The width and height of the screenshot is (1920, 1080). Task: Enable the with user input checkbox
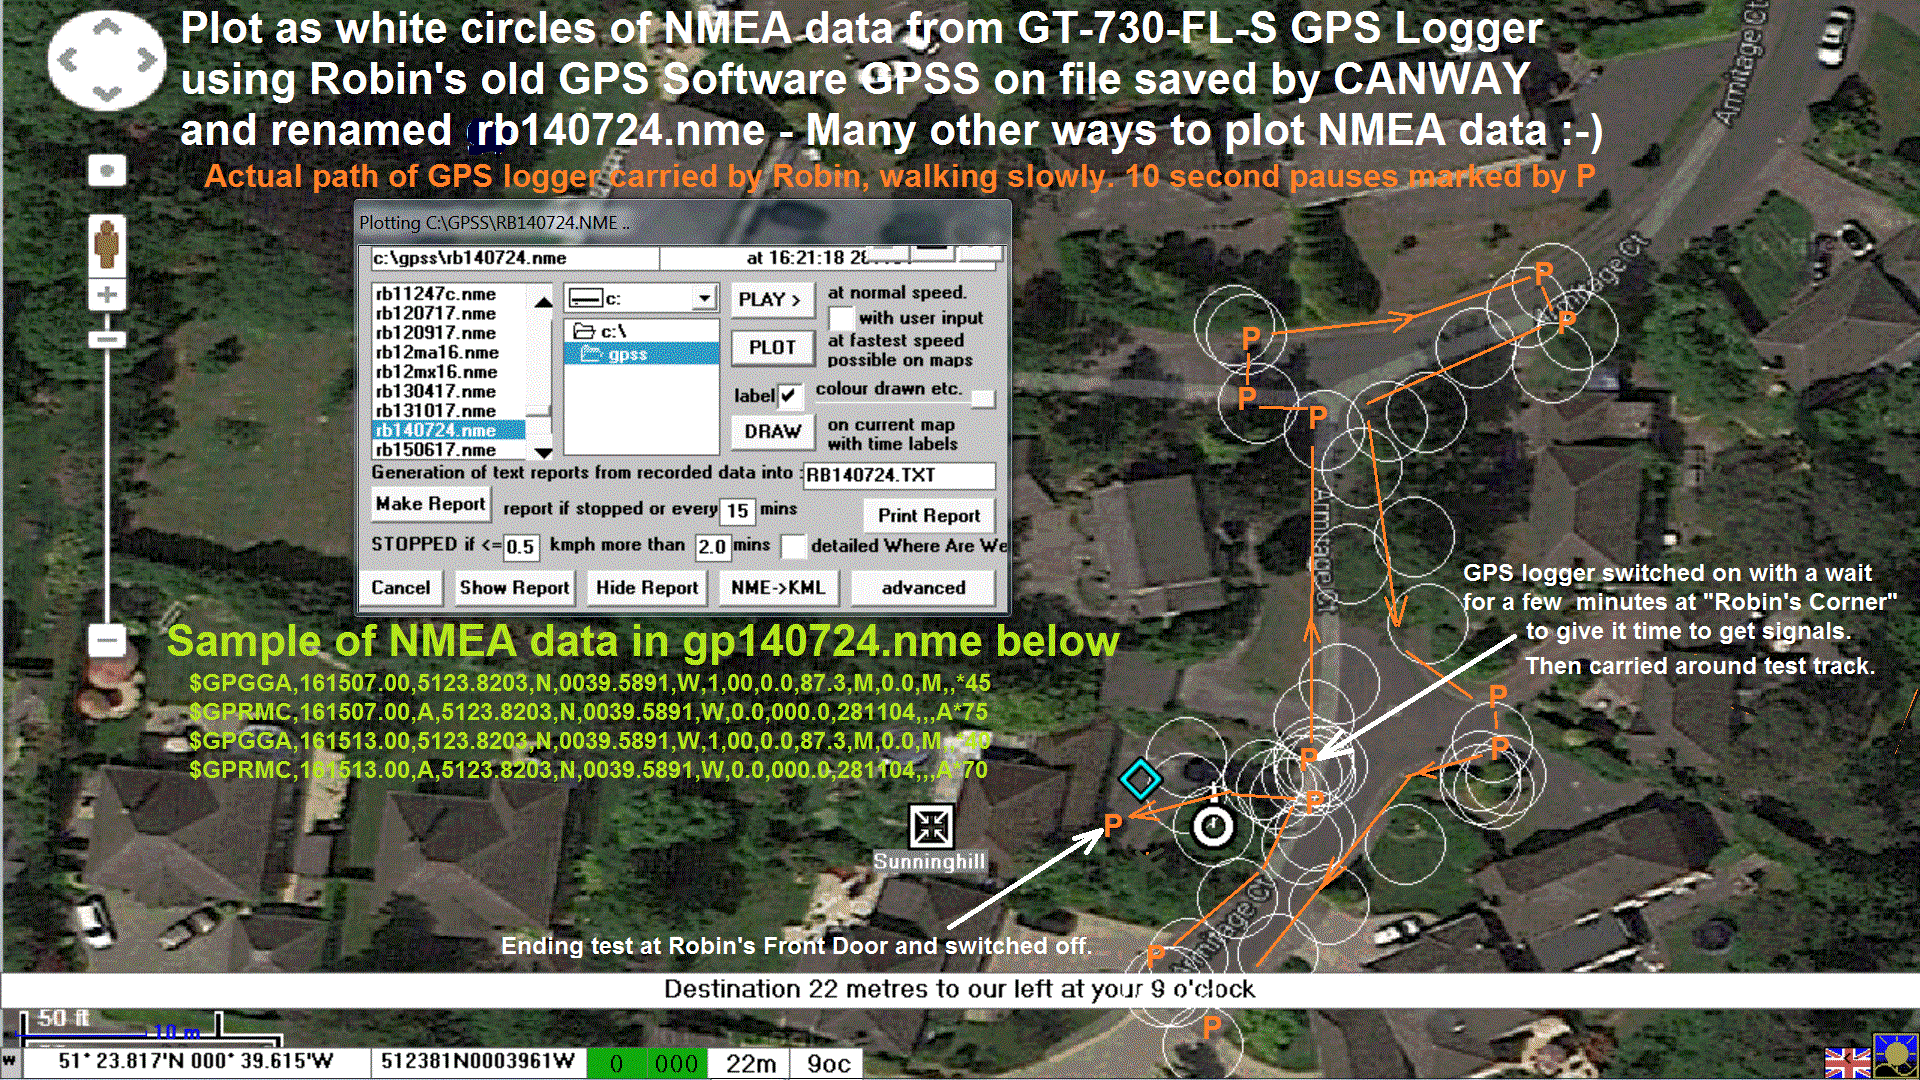coord(841,318)
